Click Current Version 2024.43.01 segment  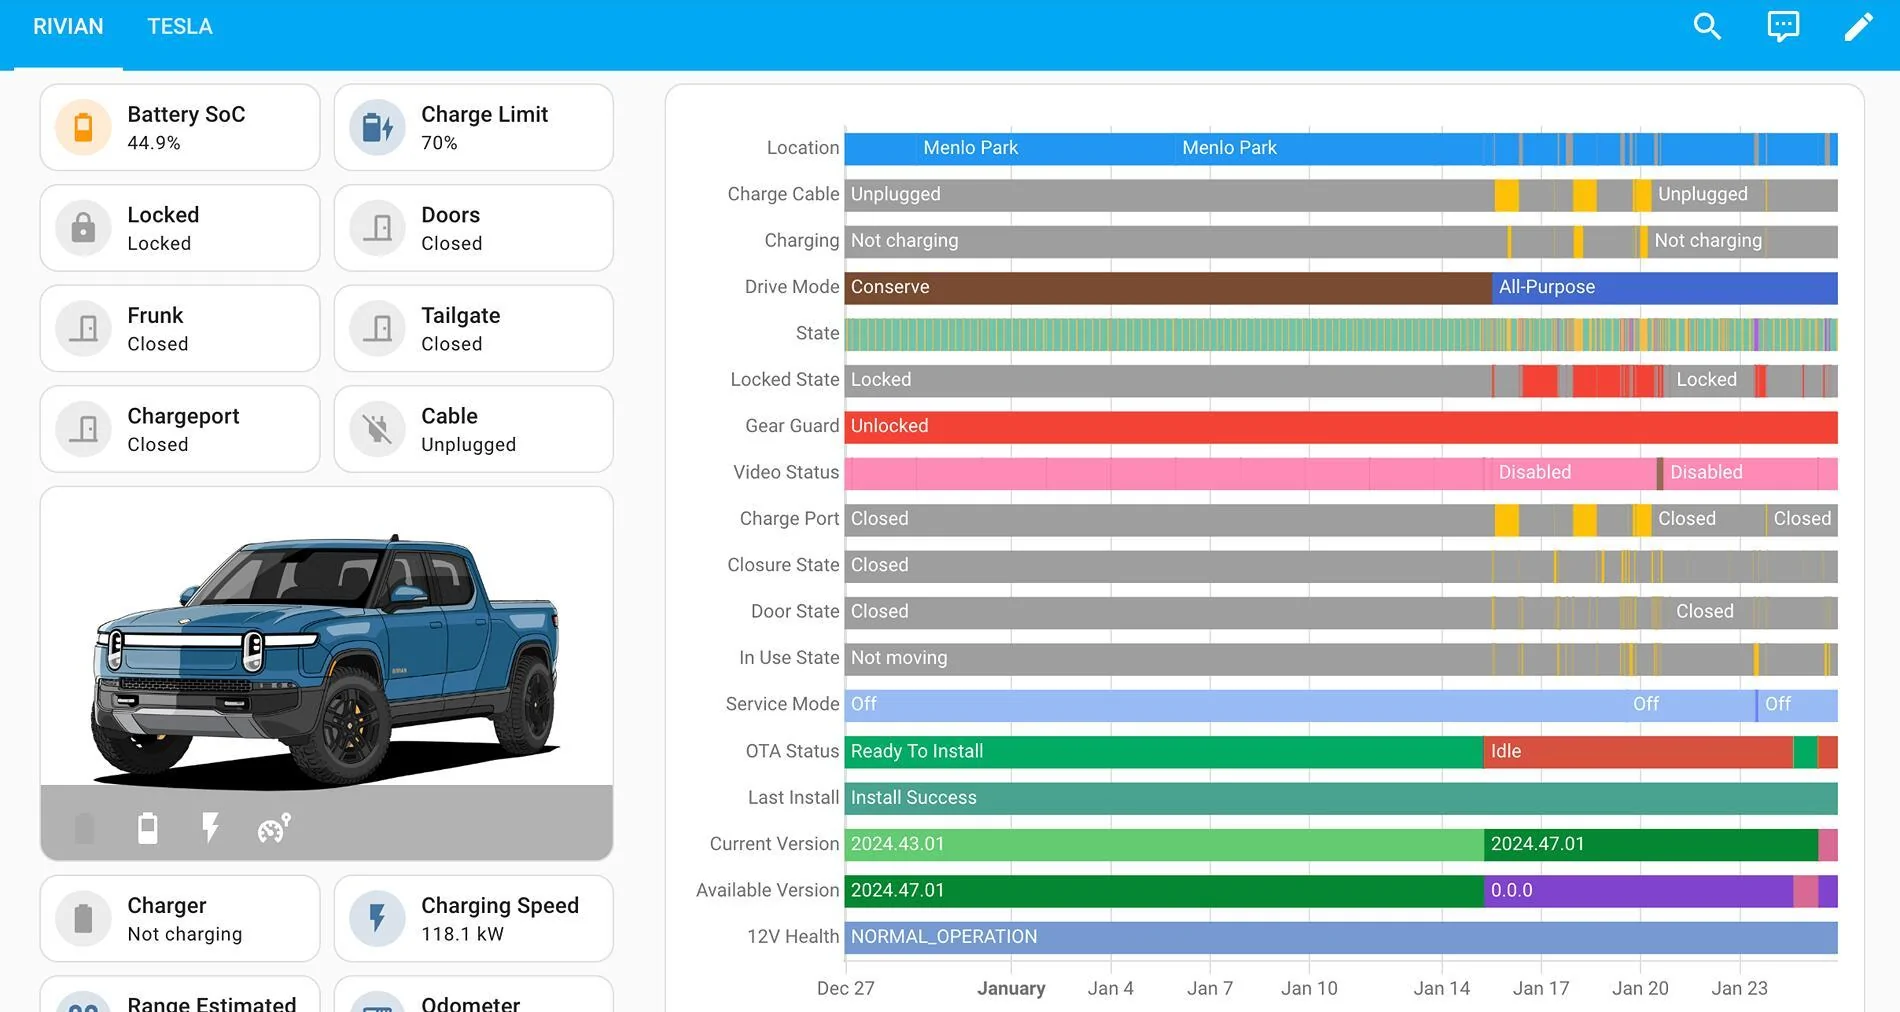click(1164, 845)
